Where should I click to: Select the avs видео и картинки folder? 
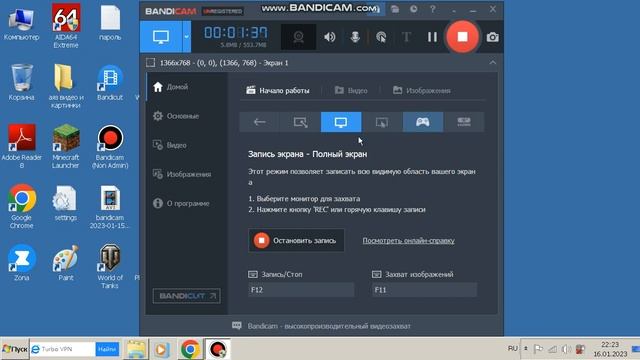66,87
